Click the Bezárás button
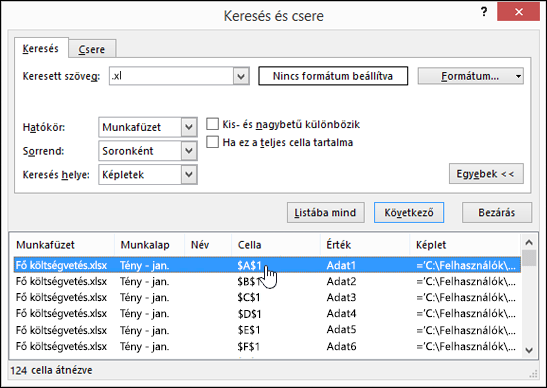The image size is (547, 388). point(497,212)
